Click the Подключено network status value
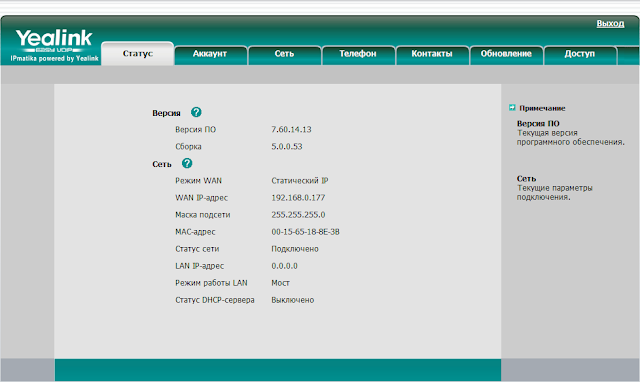The width and height of the screenshot is (640, 382). click(295, 249)
